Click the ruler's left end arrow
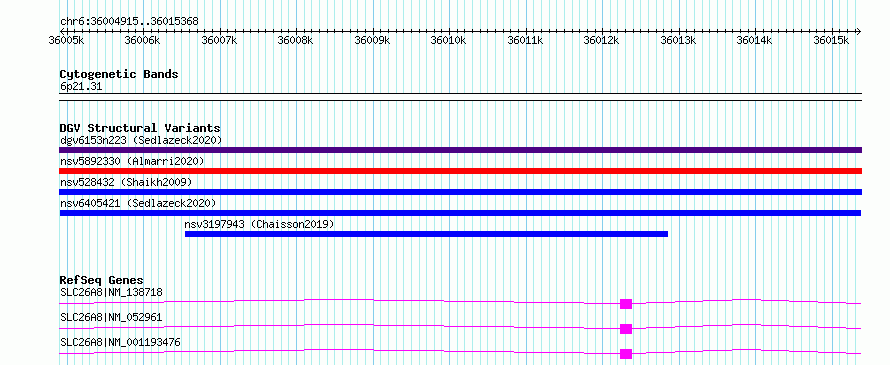Screen dimensions: 890x365 tap(62, 31)
